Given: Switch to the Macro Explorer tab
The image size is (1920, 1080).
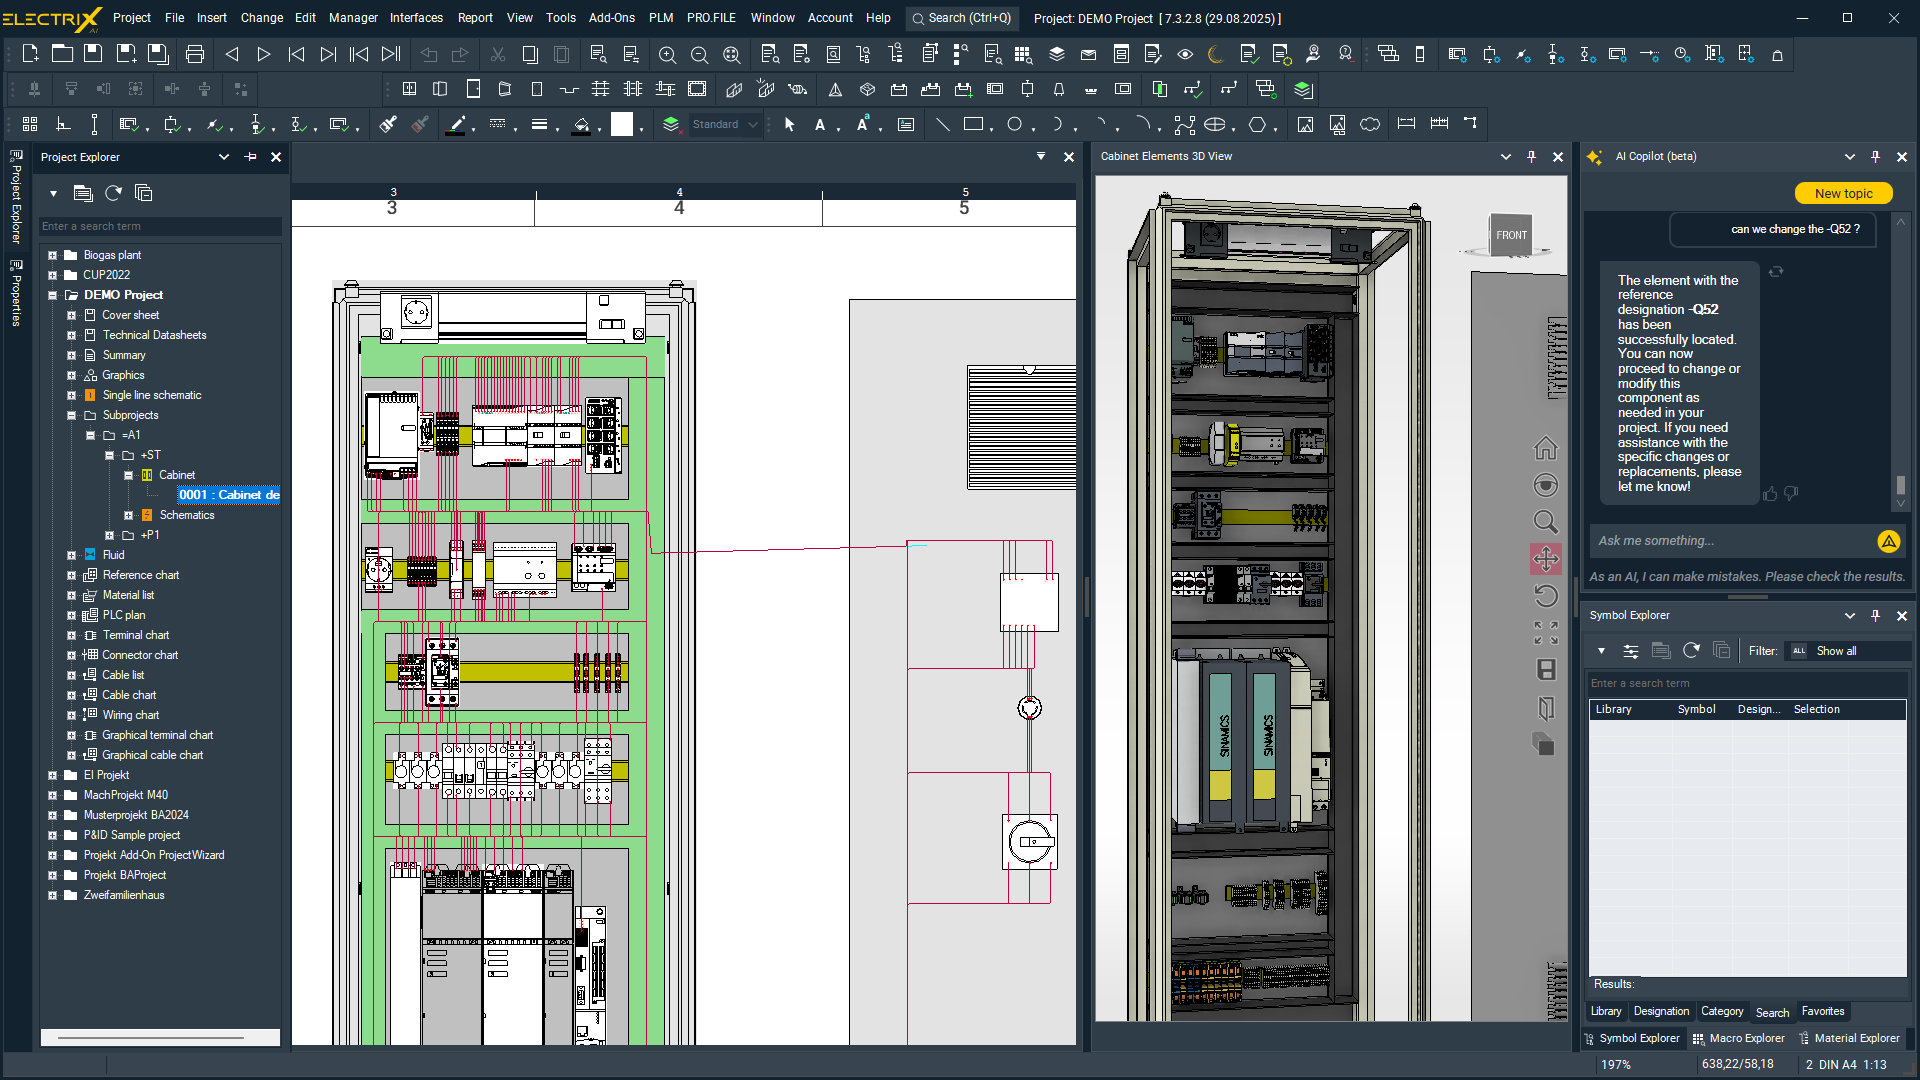Looking at the screenshot, I should coord(1738,1038).
